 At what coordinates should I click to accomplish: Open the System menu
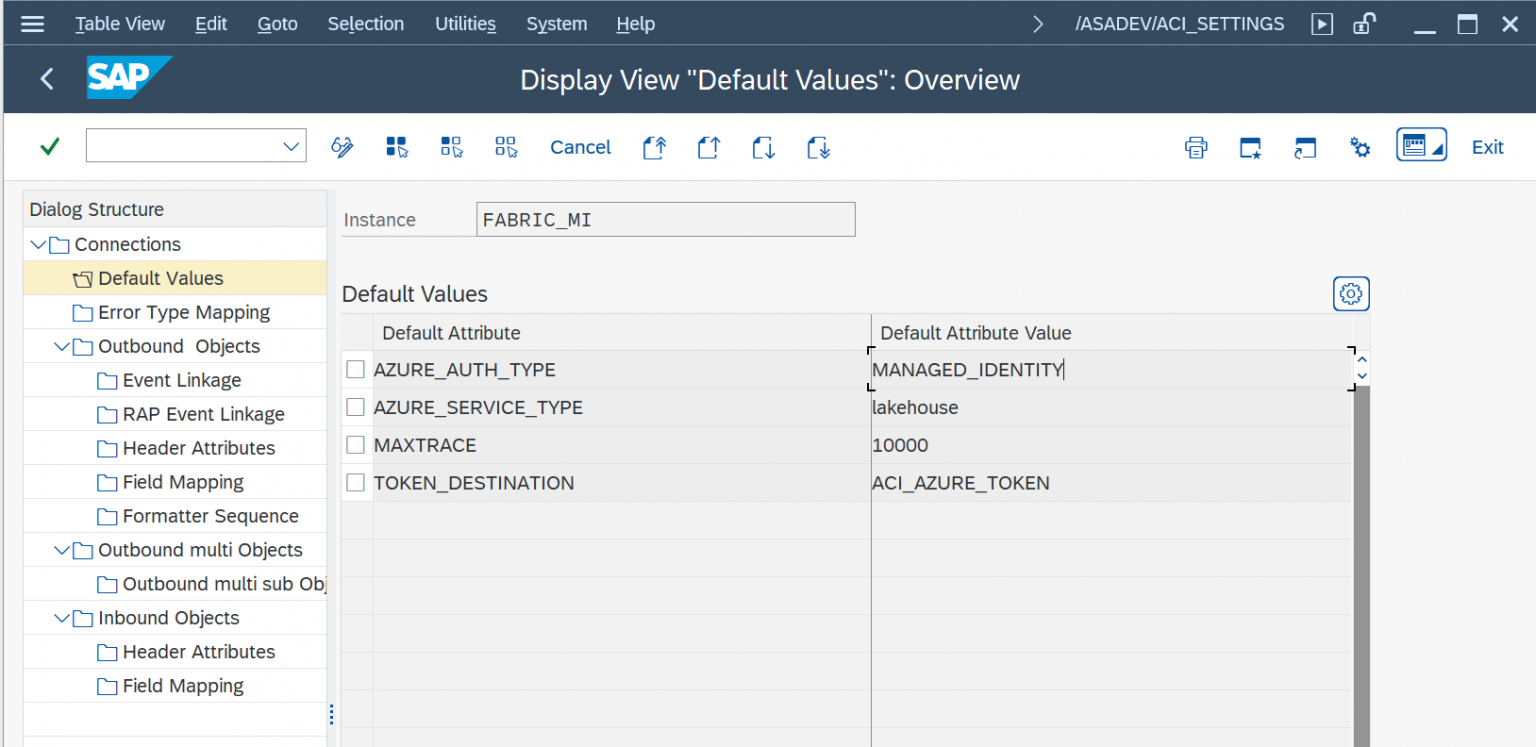[556, 24]
